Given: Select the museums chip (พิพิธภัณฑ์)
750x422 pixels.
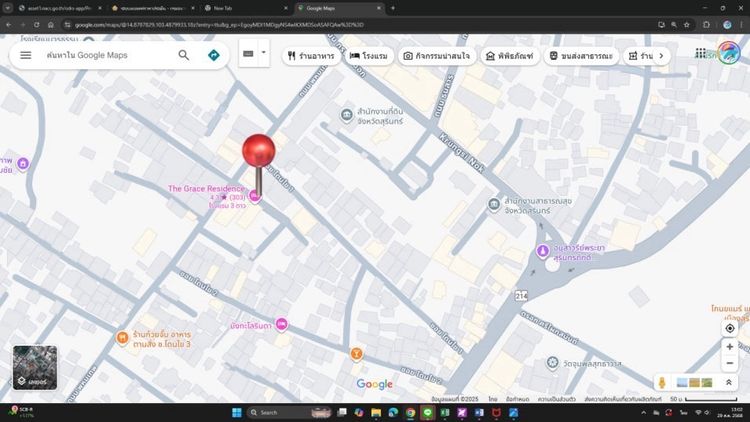Looking at the screenshot, I should 510,56.
